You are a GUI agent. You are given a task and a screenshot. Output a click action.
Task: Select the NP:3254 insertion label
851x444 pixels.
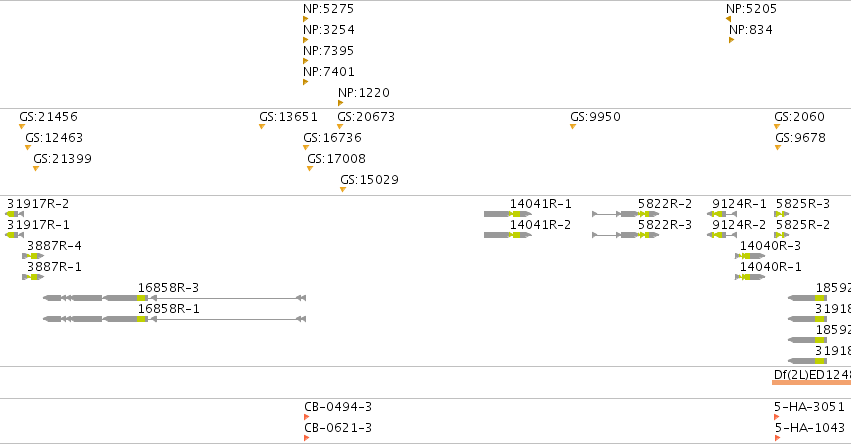point(329,30)
